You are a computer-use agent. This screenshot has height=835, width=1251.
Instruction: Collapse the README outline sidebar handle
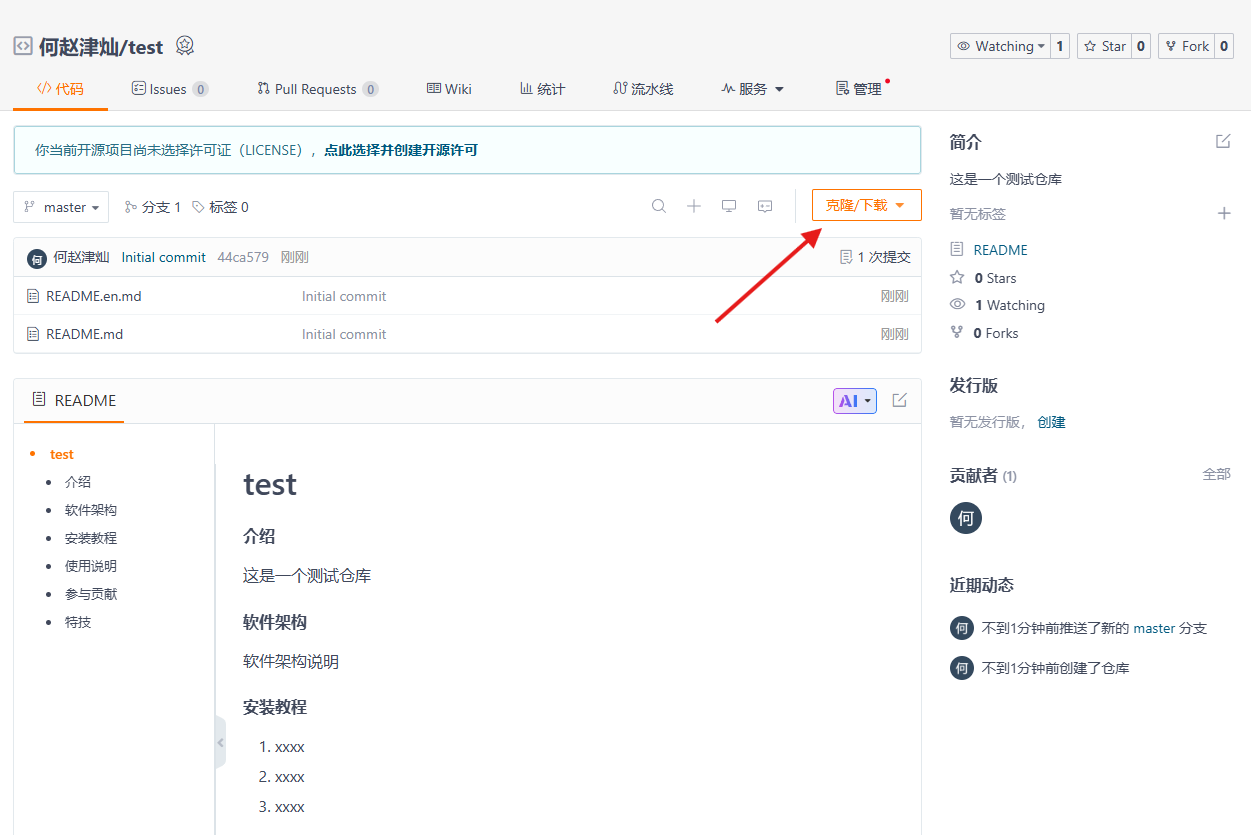pyautogui.click(x=220, y=742)
